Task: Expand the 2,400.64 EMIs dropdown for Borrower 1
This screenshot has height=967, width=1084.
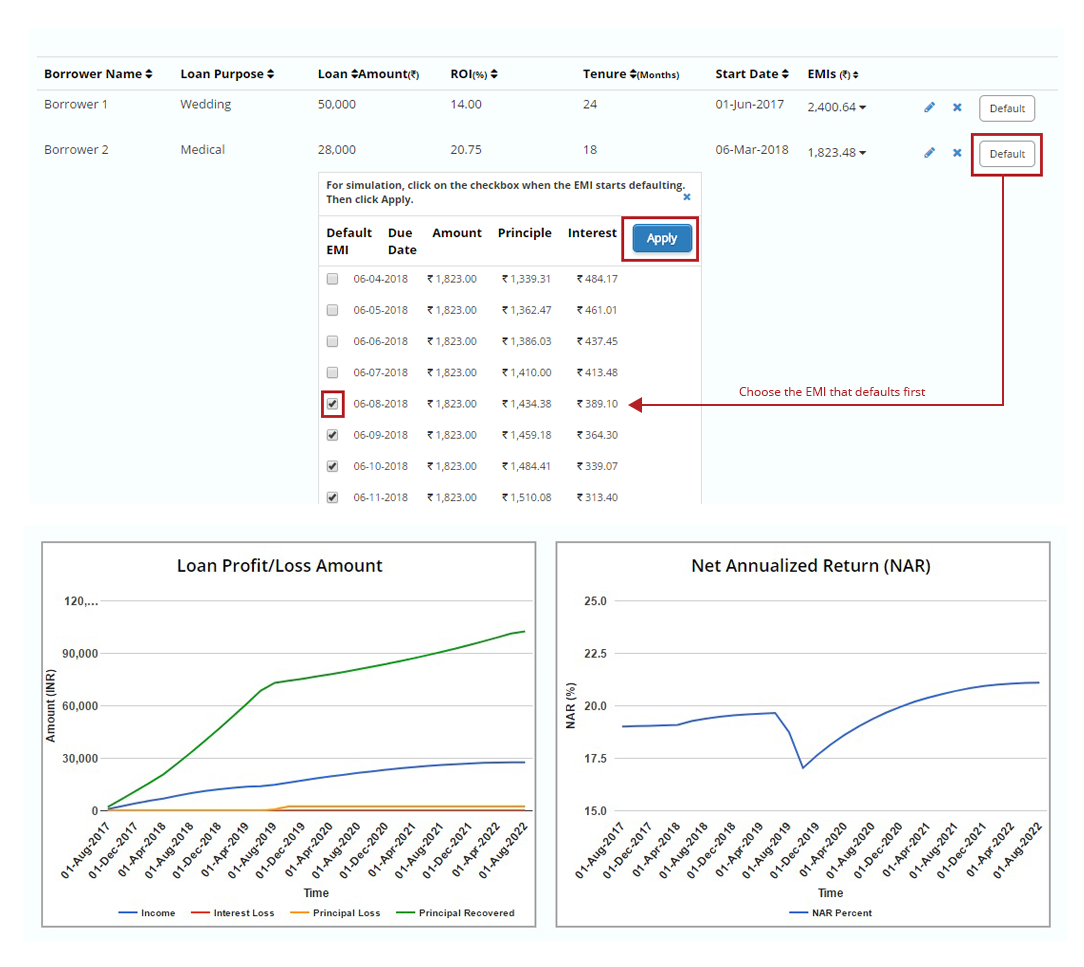Action: [863, 108]
